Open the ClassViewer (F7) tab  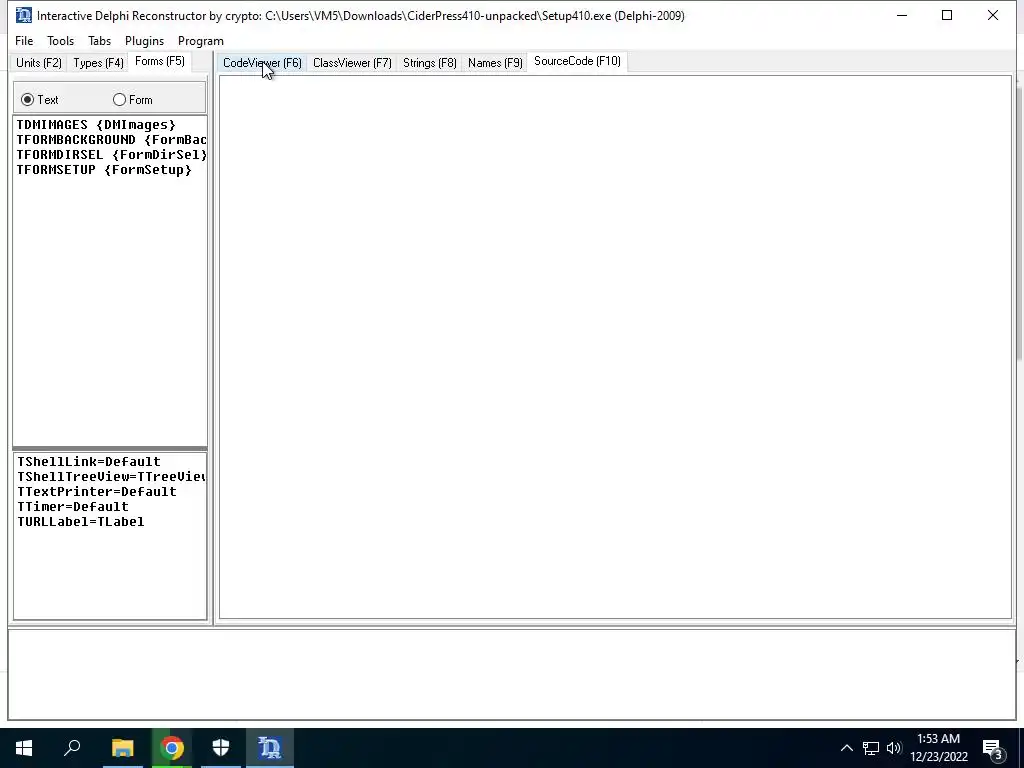pos(352,63)
